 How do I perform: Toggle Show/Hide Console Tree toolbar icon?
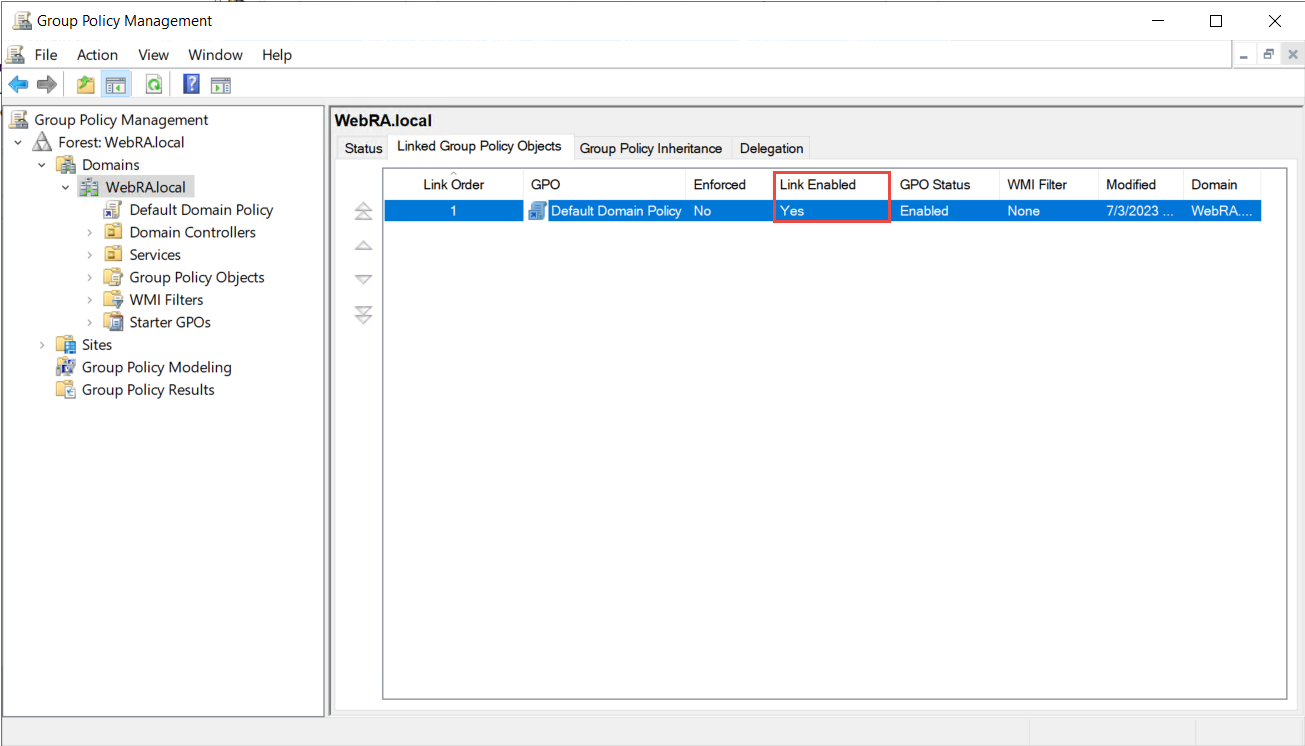click(116, 85)
